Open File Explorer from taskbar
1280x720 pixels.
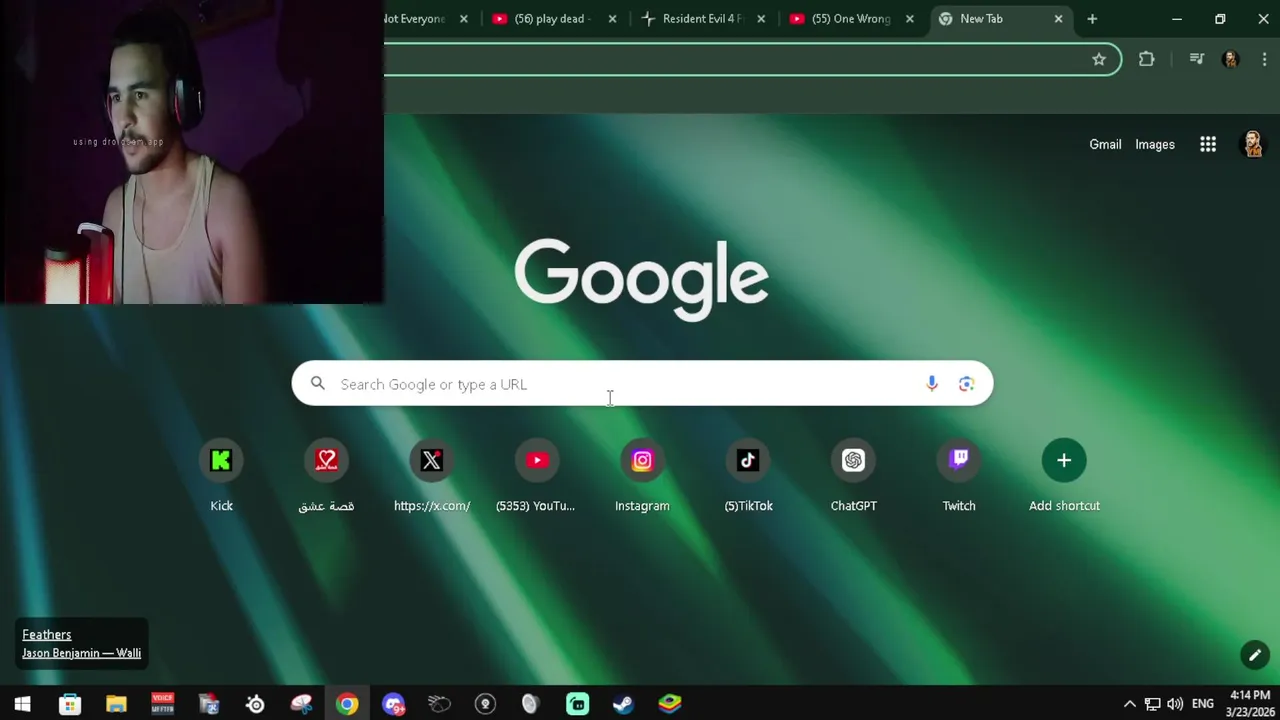click(x=116, y=704)
